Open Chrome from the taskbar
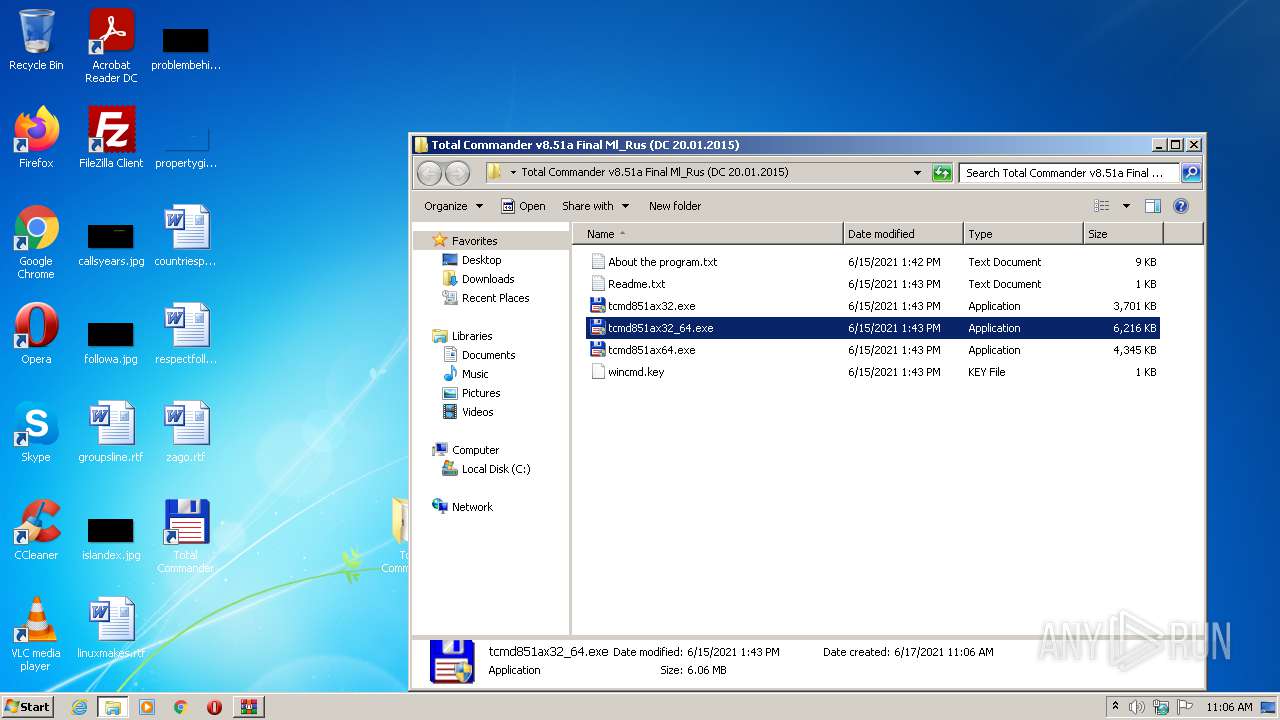The image size is (1280, 720). coord(181,707)
